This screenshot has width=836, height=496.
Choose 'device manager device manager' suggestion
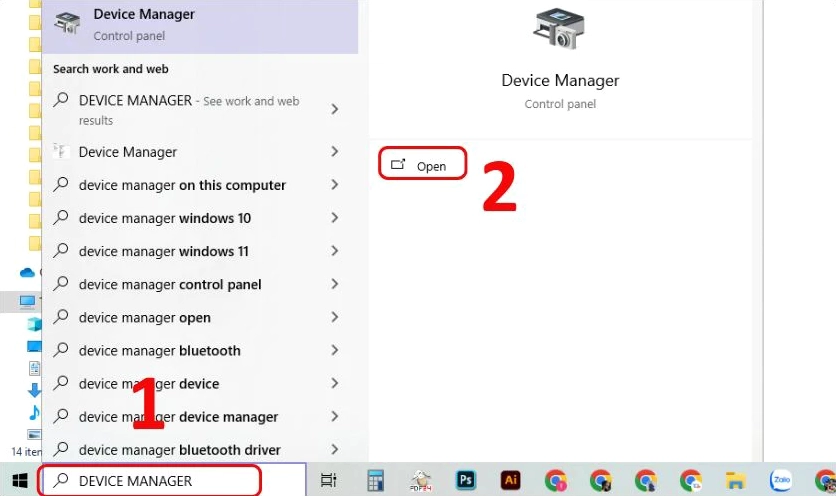tap(200, 417)
